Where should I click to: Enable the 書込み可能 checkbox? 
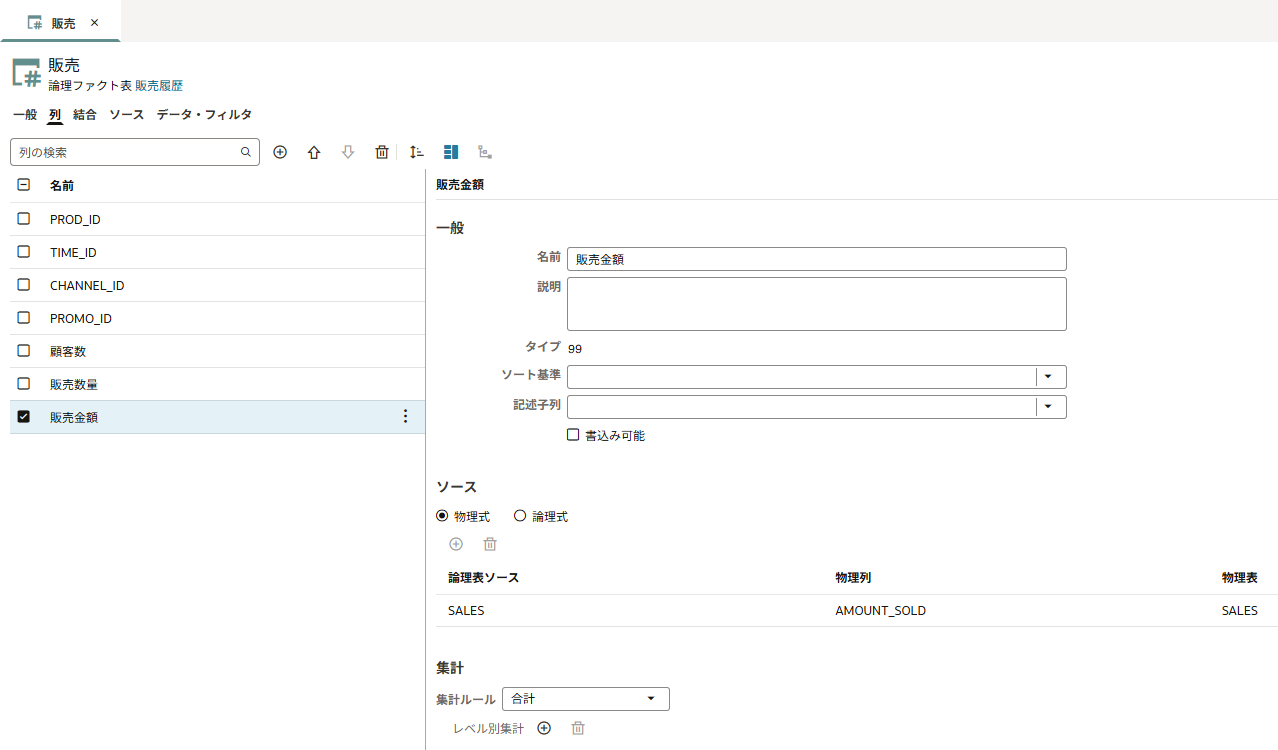pos(573,435)
